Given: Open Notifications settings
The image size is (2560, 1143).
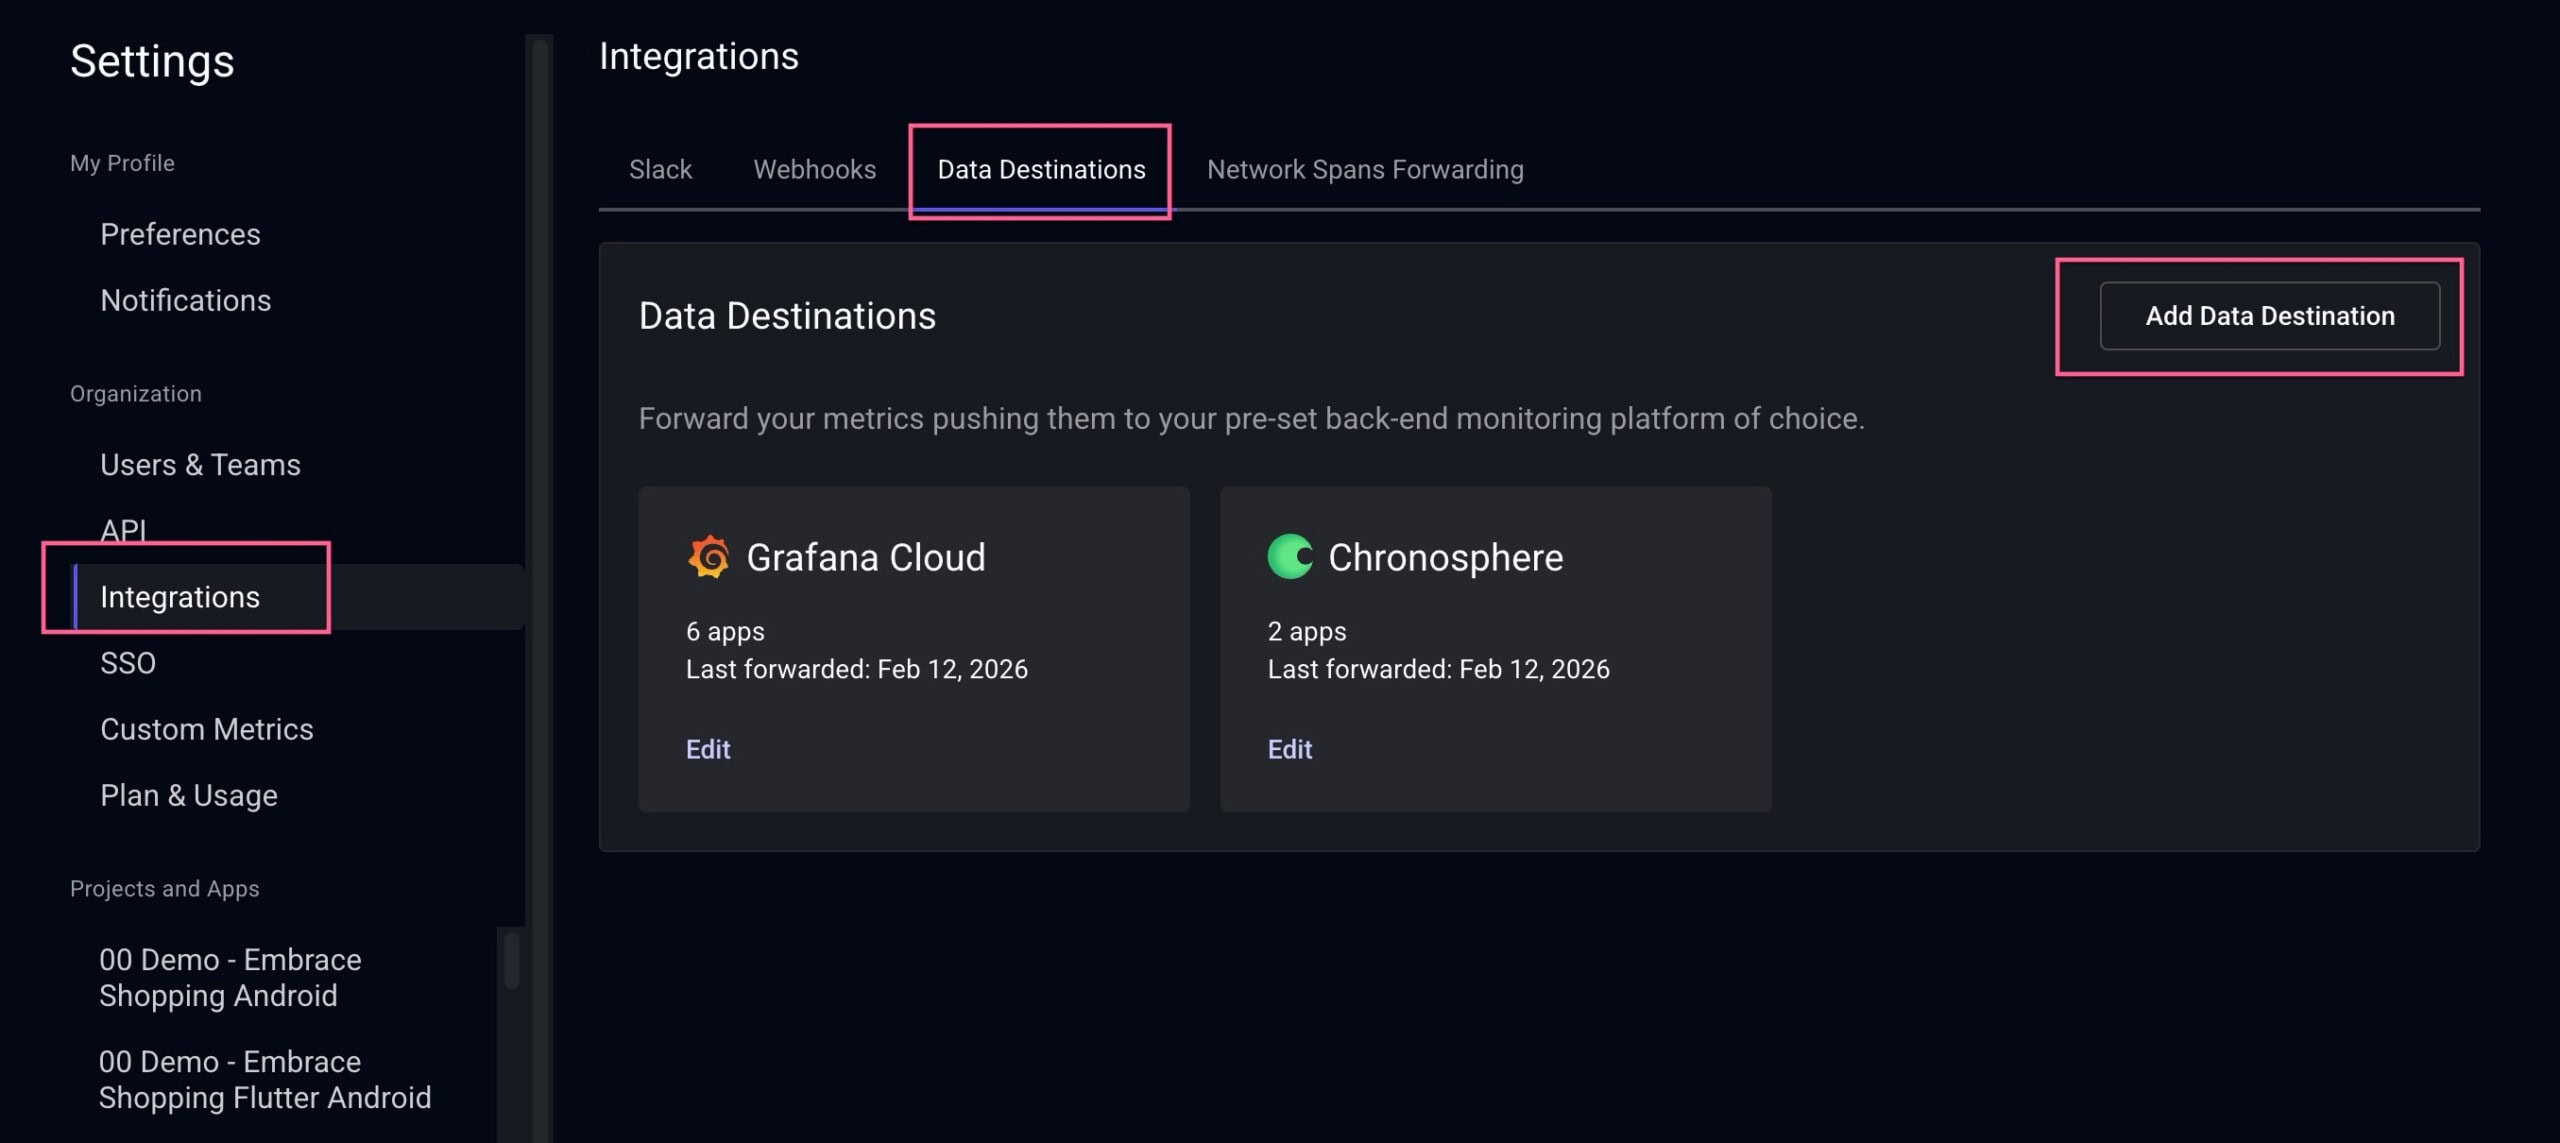Looking at the screenshot, I should [x=185, y=299].
